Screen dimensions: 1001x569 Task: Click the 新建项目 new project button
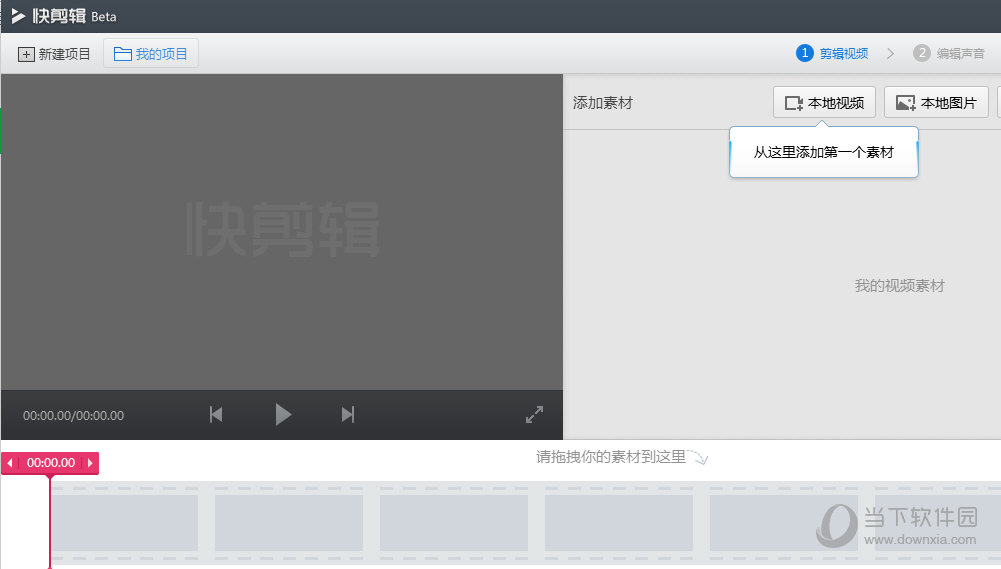pos(54,54)
